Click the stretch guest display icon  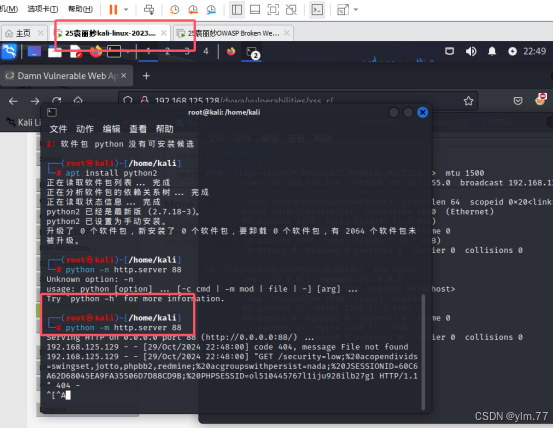(343, 10)
